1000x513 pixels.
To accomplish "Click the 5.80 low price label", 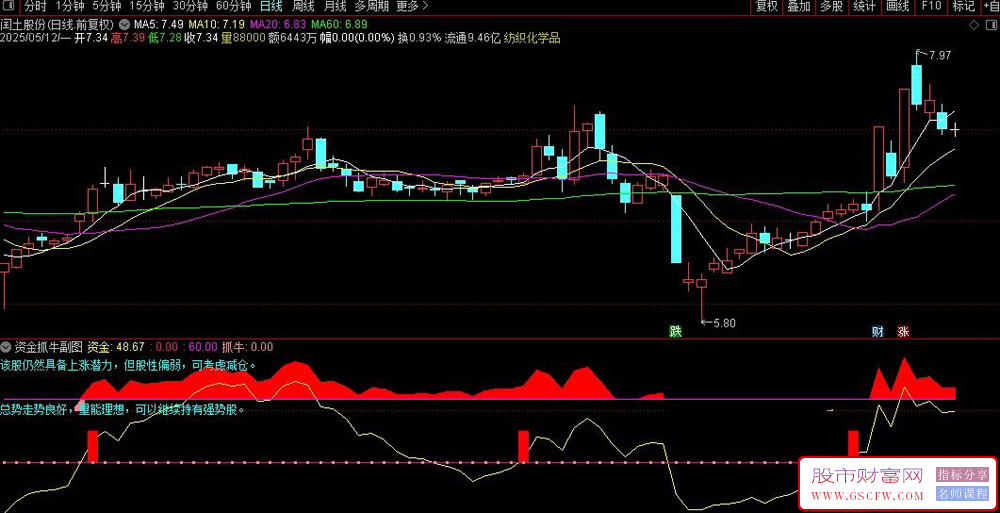I will (724, 323).
